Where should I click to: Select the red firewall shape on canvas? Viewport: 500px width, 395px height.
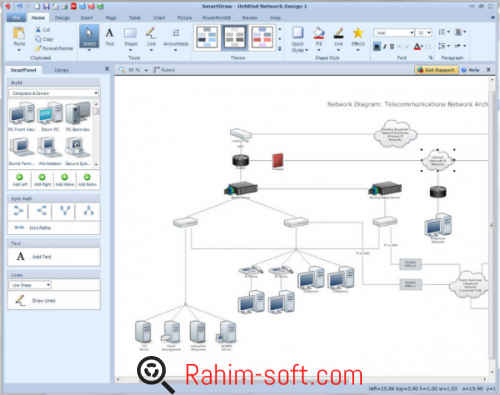point(278,160)
